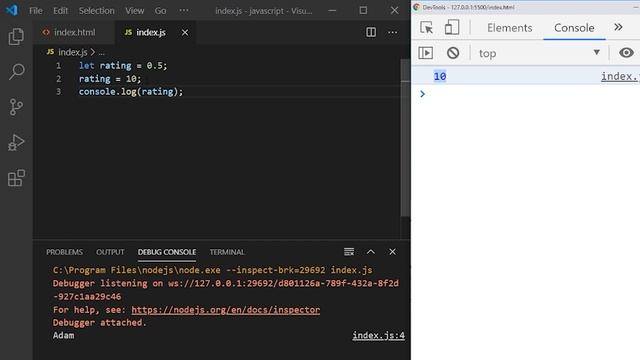Viewport: 640px width, 360px height.
Task: Toggle device toolbar in DevTools
Action: pos(452,27)
